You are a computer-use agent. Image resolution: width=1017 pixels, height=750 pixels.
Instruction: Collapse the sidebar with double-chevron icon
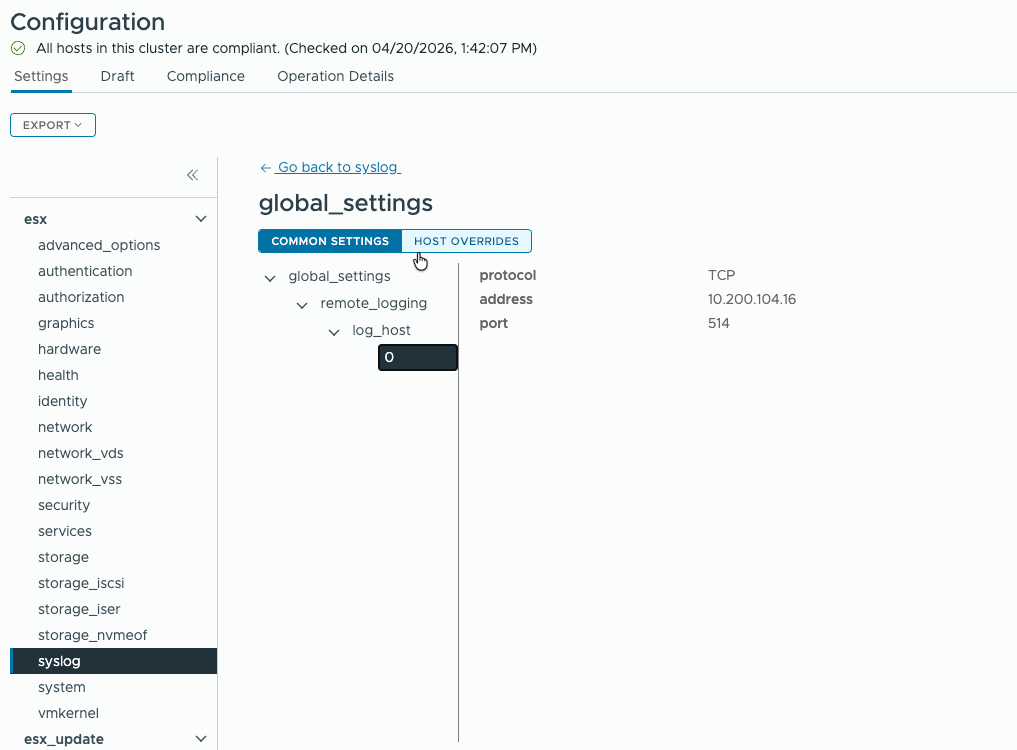tap(193, 175)
